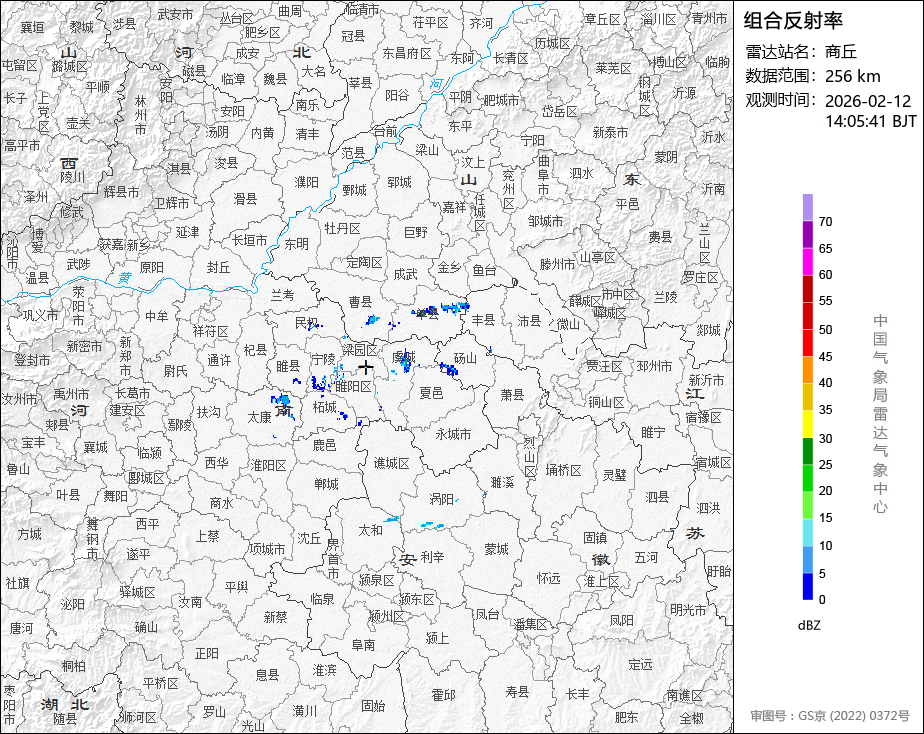Click the 兰考 county label
The image size is (924, 734).
[282, 295]
